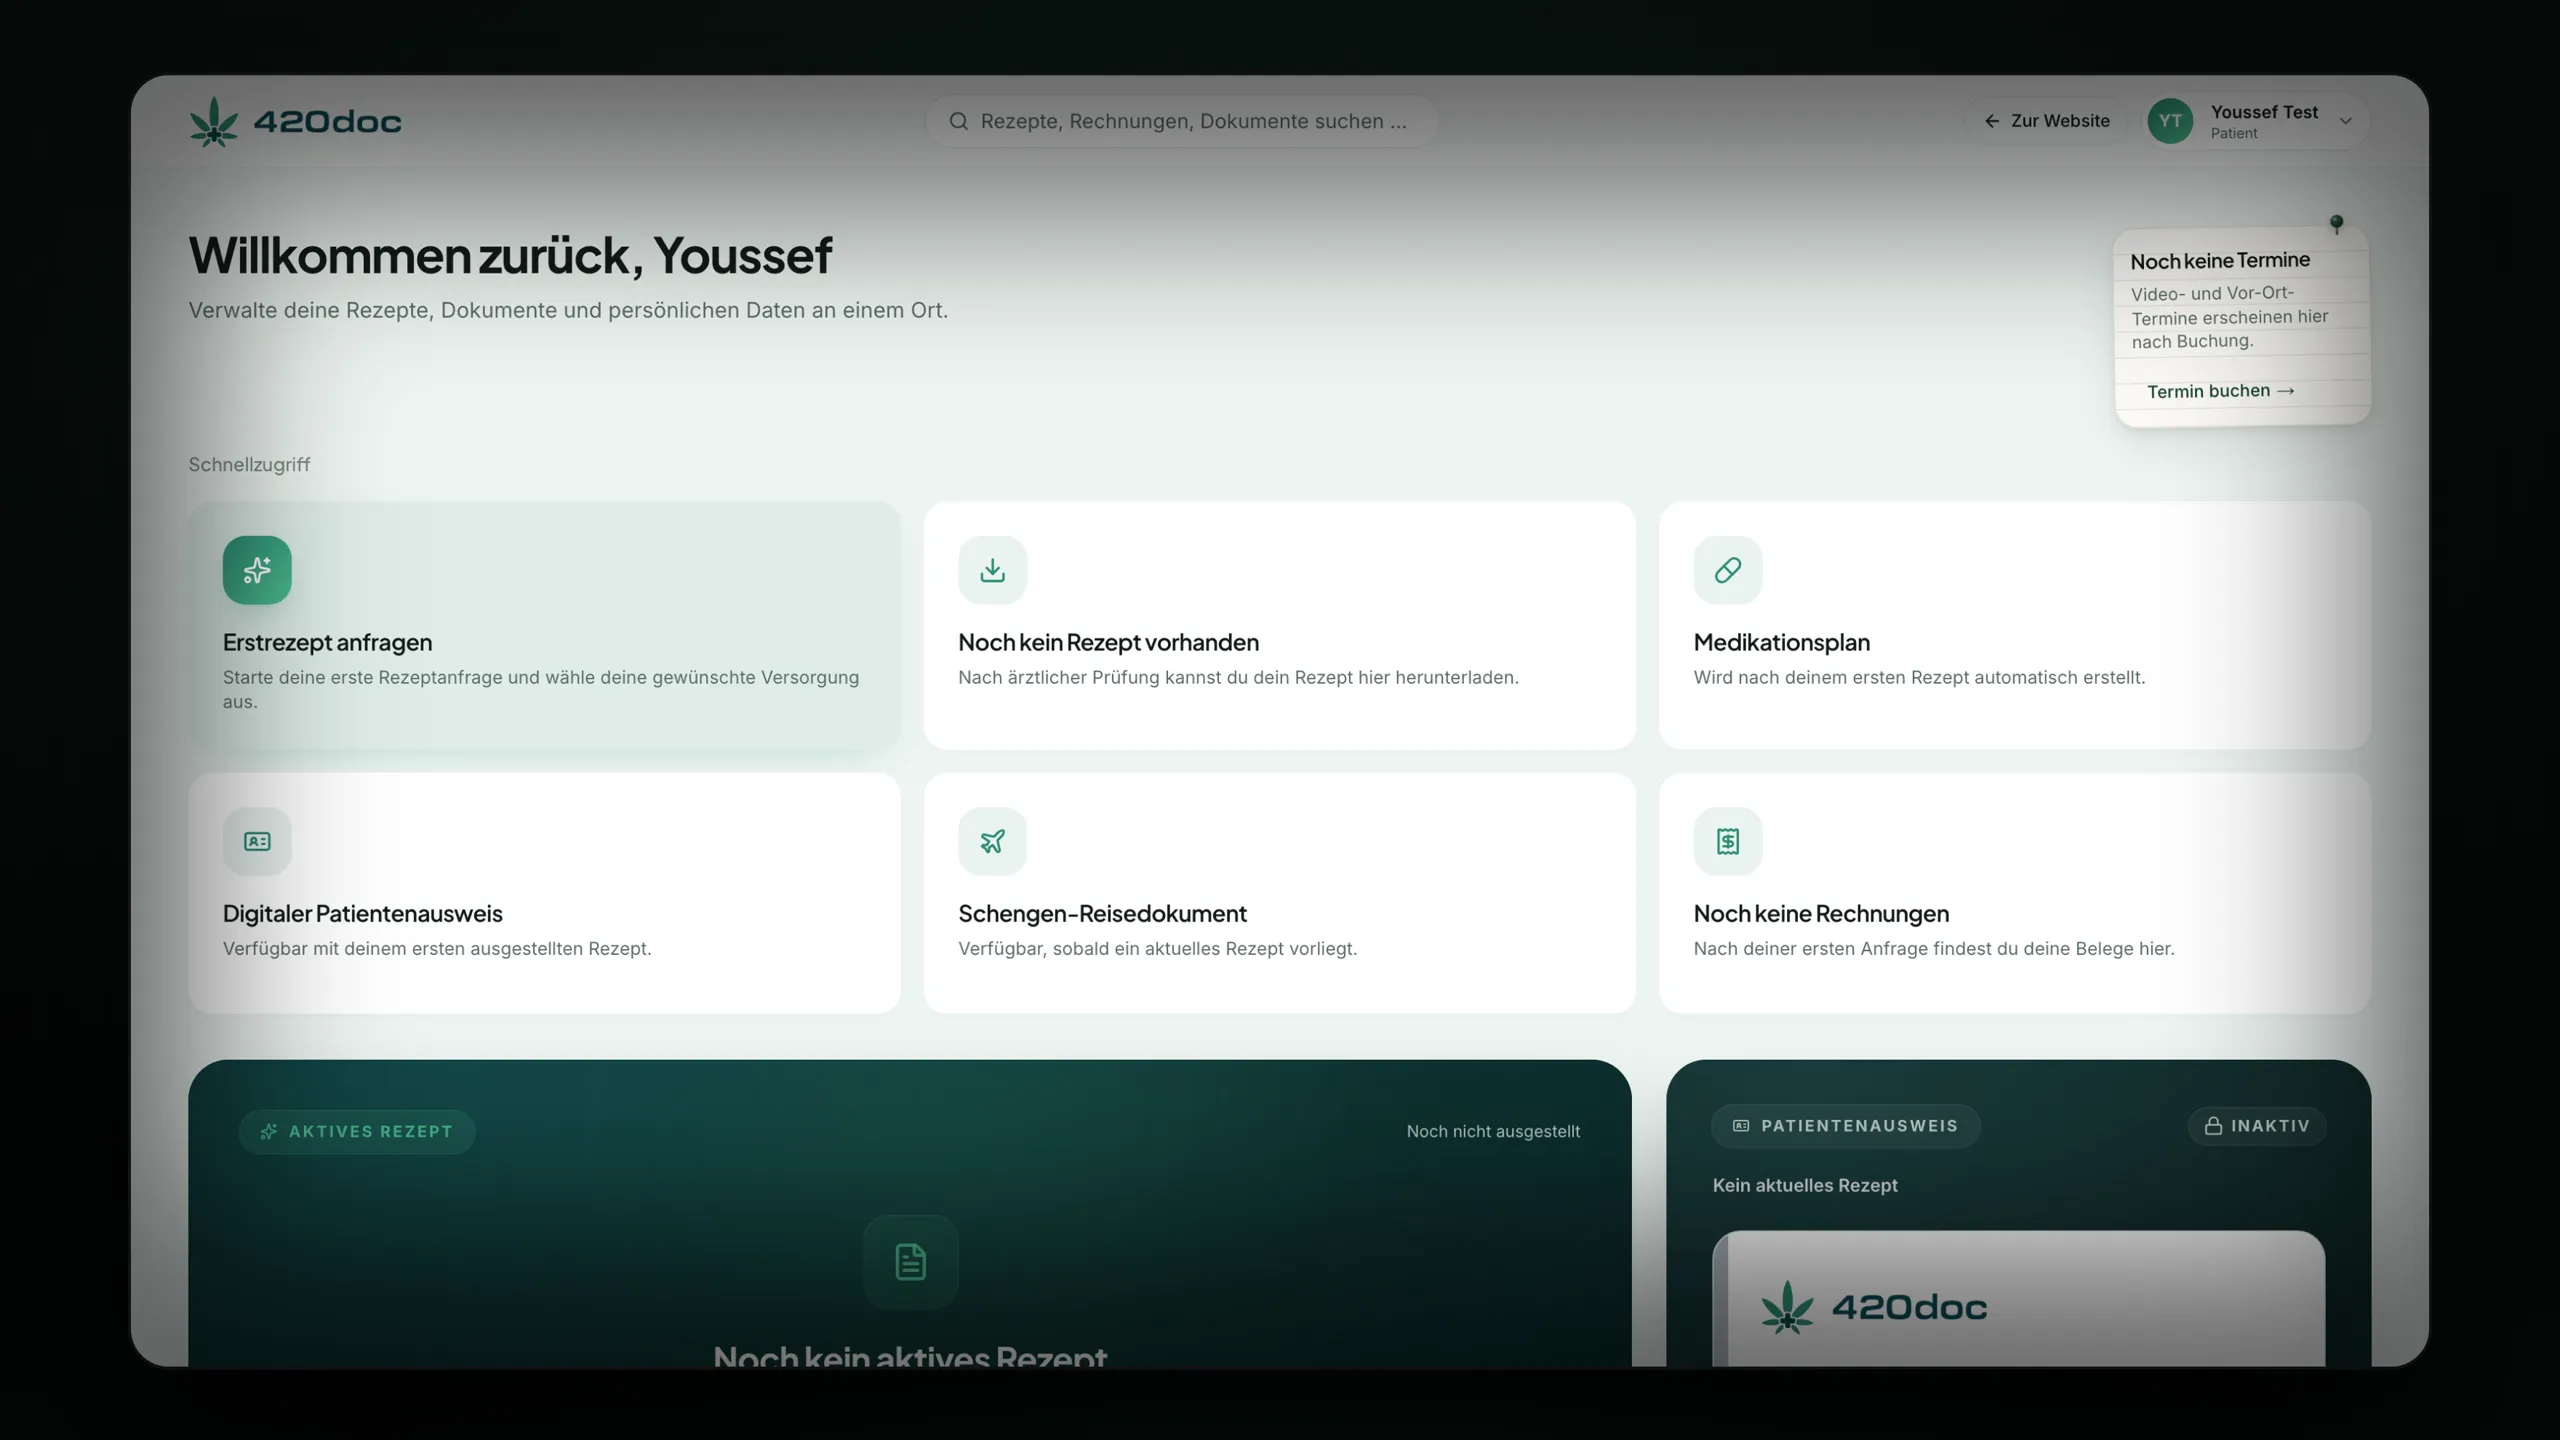Screen dimensions: 2560x1440
Task: Open the Schengen-Reisedokument card
Action: point(1279,893)
